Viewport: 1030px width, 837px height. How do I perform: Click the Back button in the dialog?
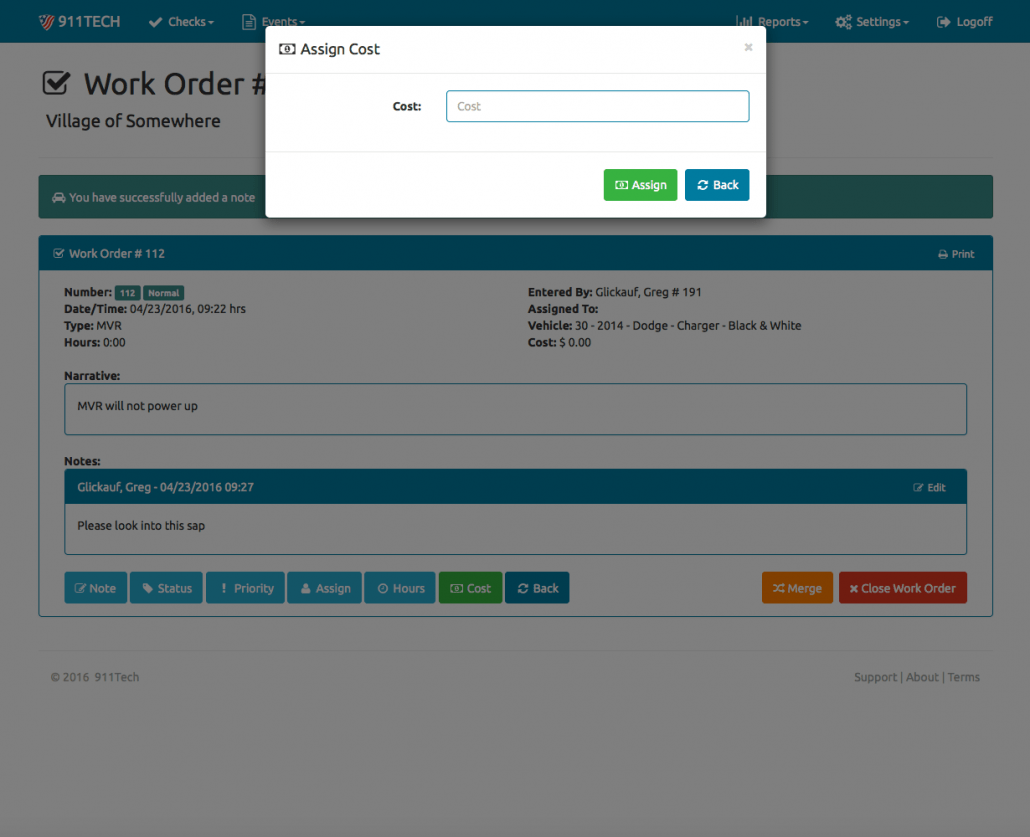717,185
